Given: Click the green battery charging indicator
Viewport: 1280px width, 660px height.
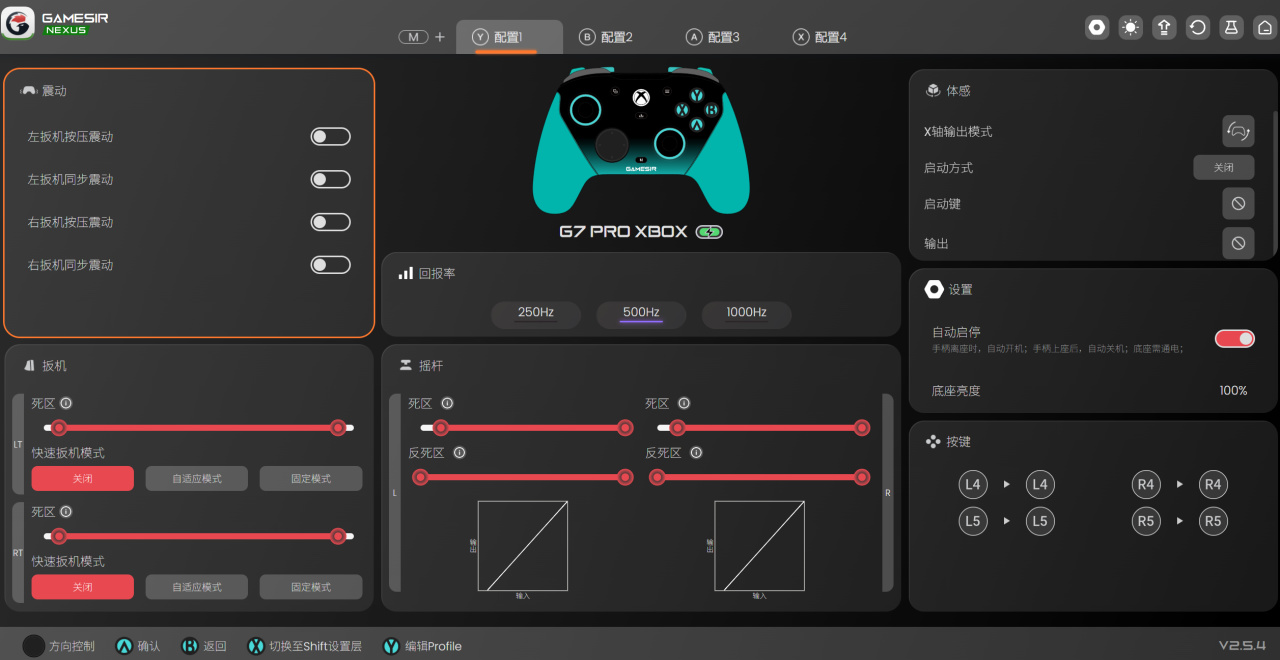Looking at the screenshot, I should [x=709, y=232].
